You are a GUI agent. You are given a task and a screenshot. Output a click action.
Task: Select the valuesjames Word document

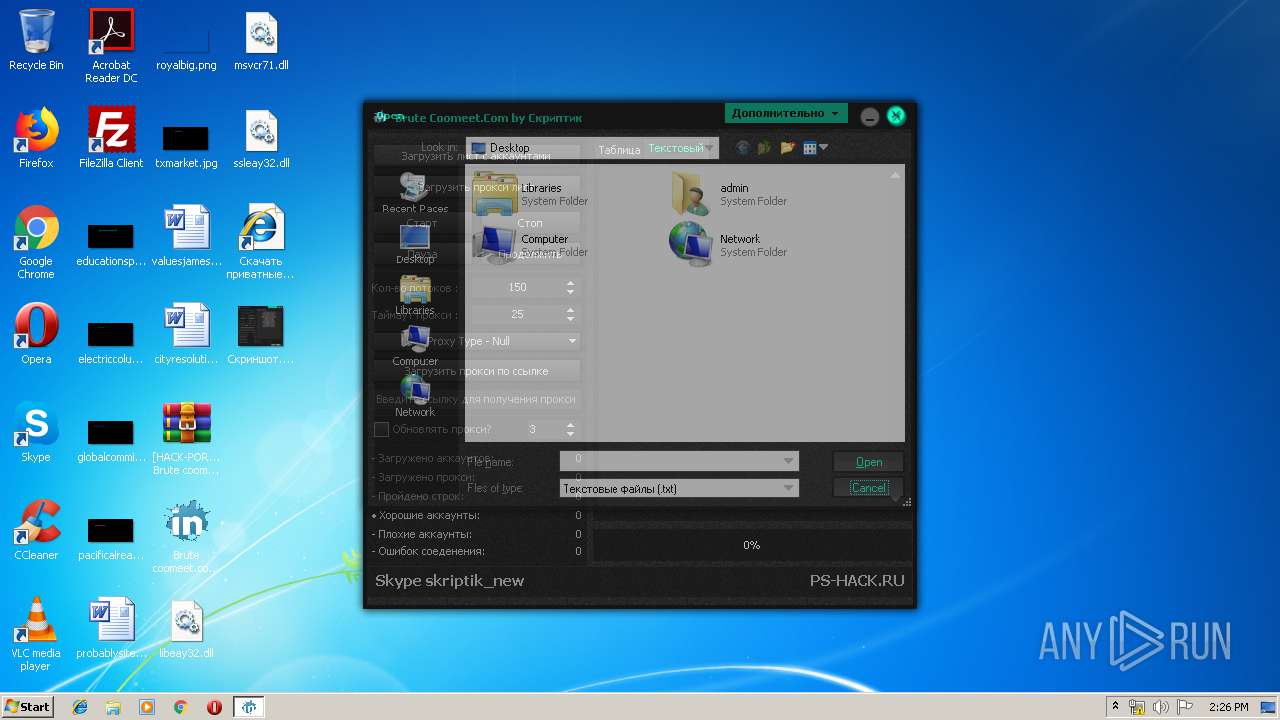pyautogui.click(x=187, y=237)
